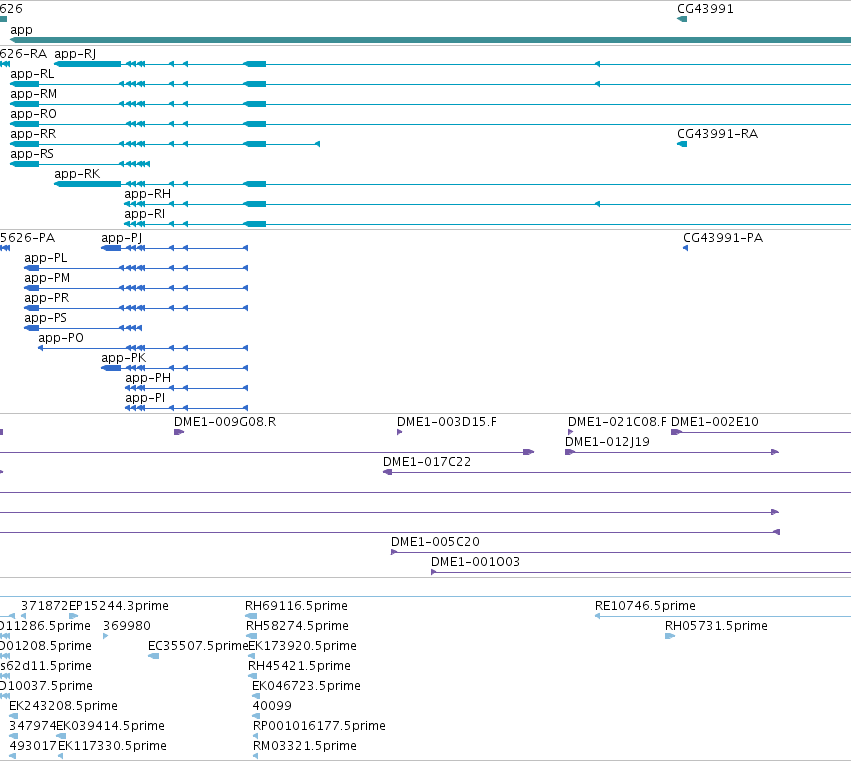Select the EK117330.5prime EST label
The width and height of the screenshot is (851, 761).
(112, 746)
